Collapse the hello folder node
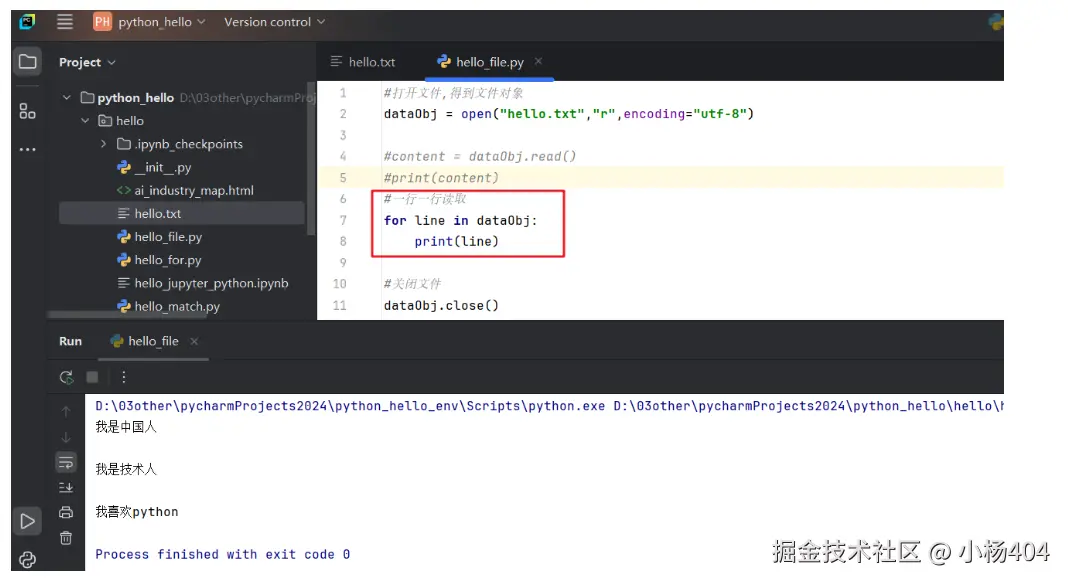 click(x=85, y=121)
